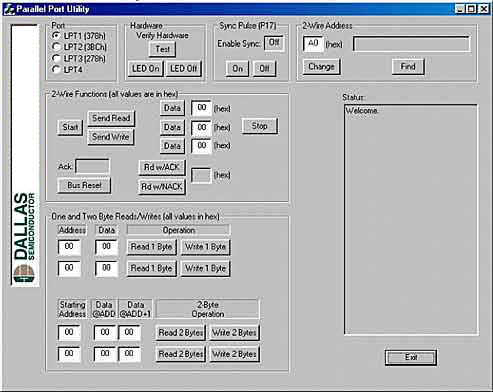Screen dimensions: 493x392
Task: Click the Start button in 2-Wire Functions
Action: 70,127
